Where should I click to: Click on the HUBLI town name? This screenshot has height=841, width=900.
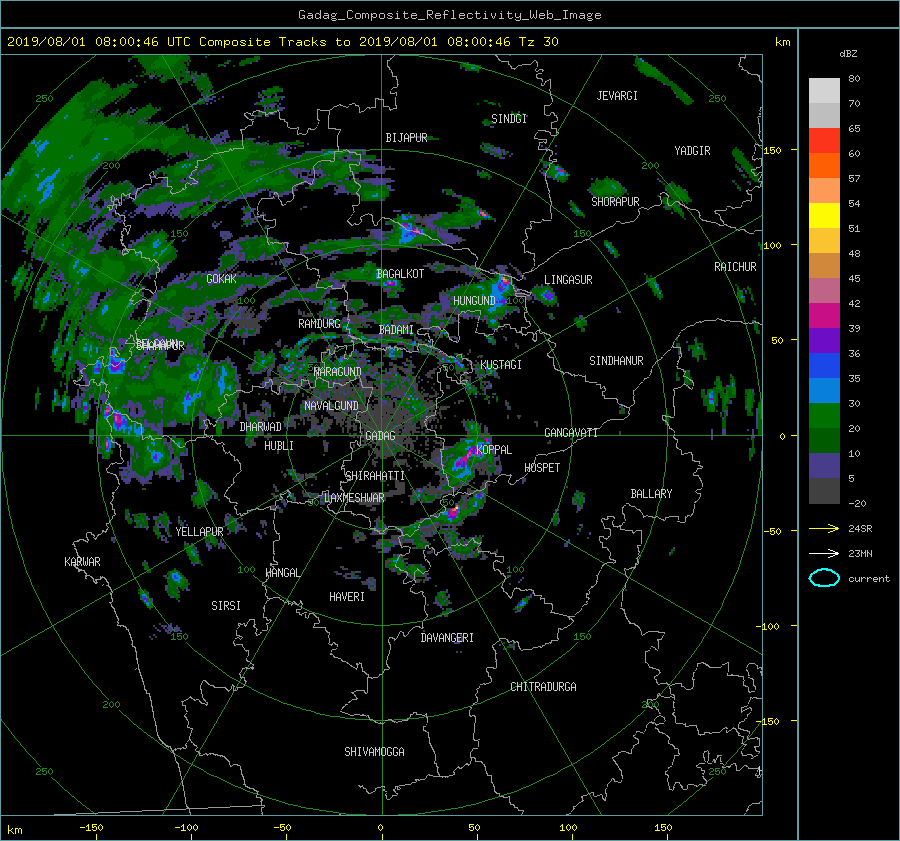[x=279, y=445]
